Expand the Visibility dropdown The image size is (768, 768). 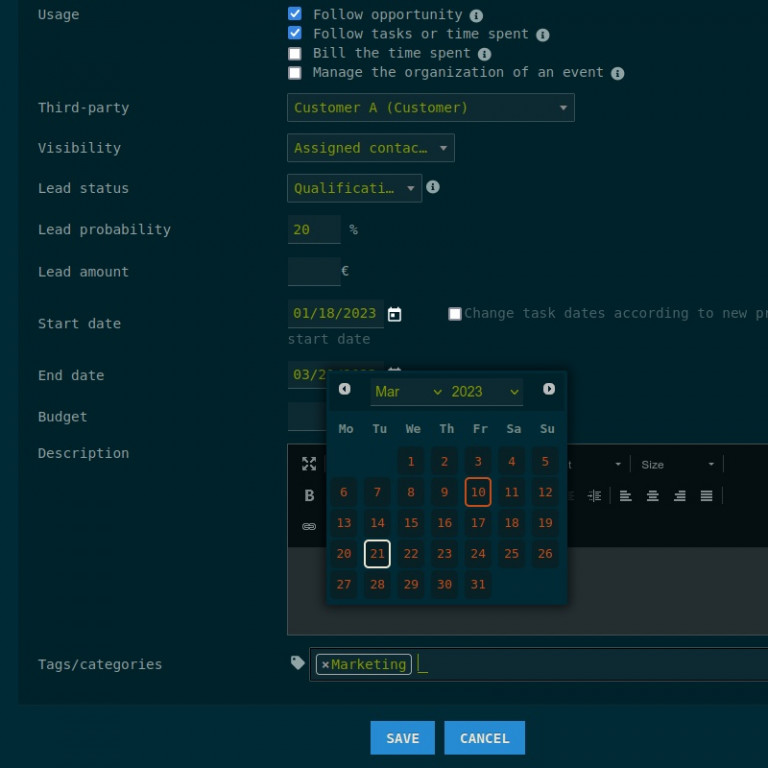[370, 148]
